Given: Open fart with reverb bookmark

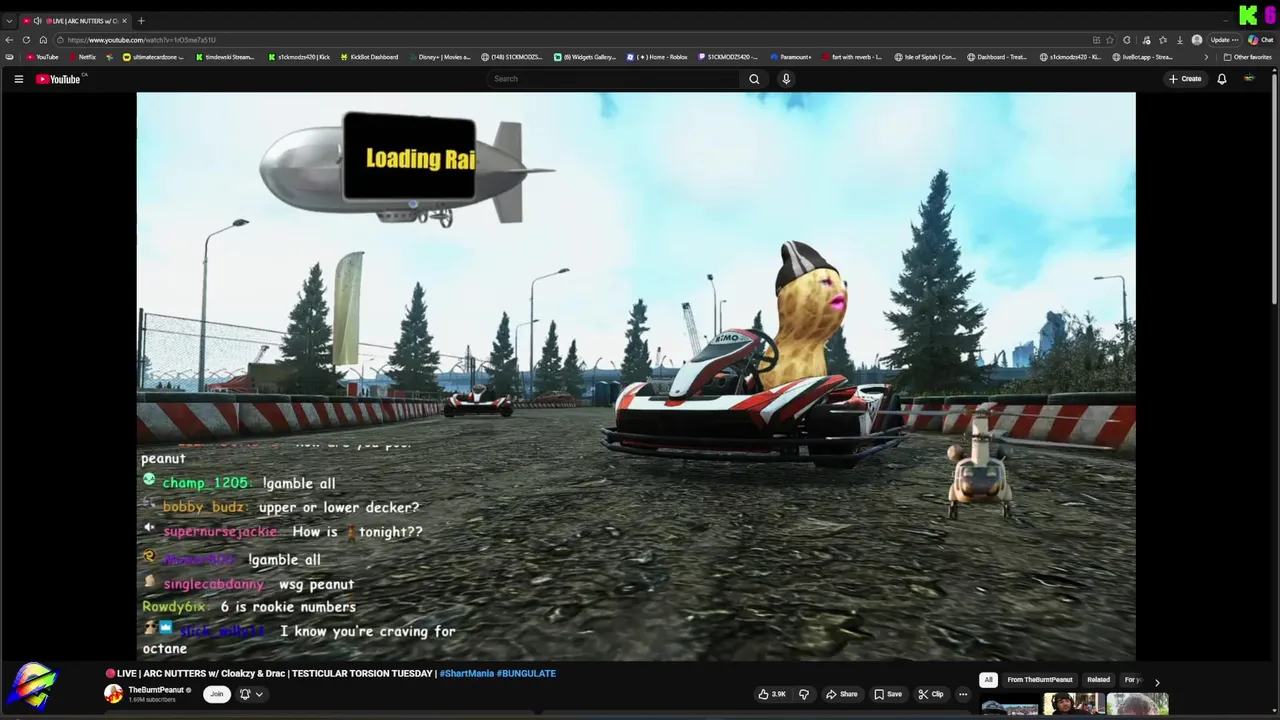Looking at the screenshot, I should point(852,57).
